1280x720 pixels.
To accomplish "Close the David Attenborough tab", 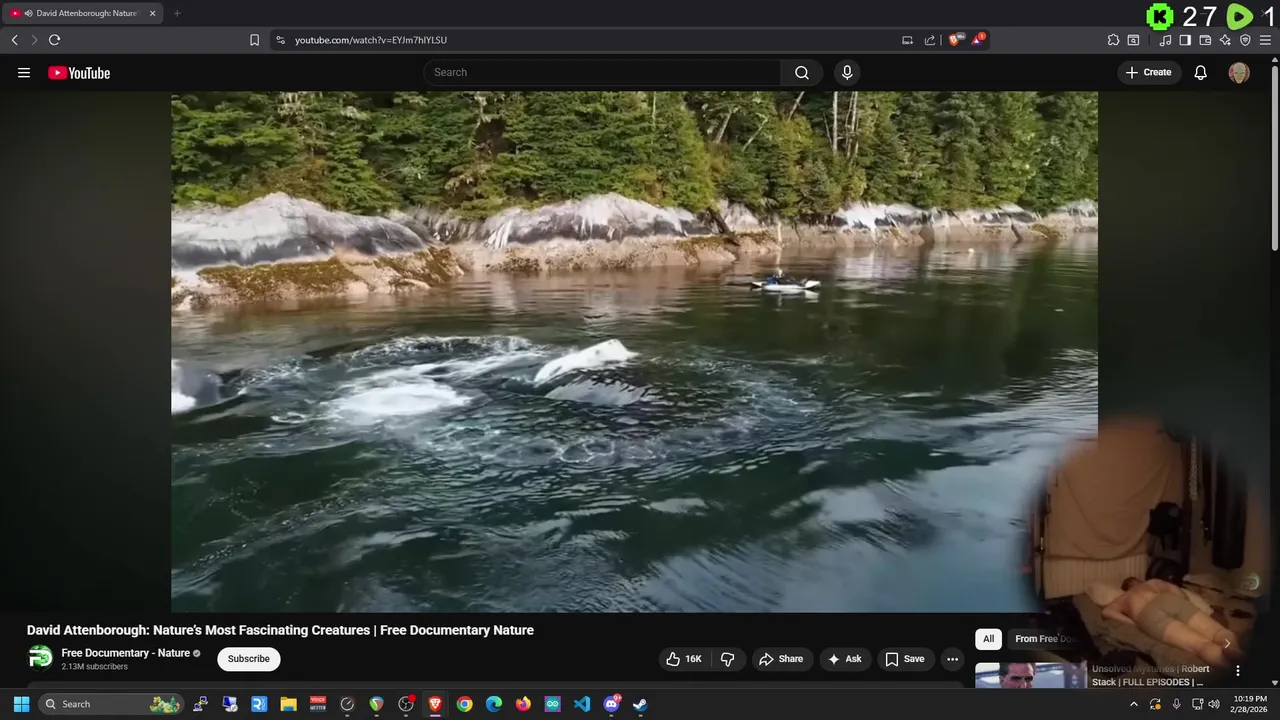I will [153, 13].
